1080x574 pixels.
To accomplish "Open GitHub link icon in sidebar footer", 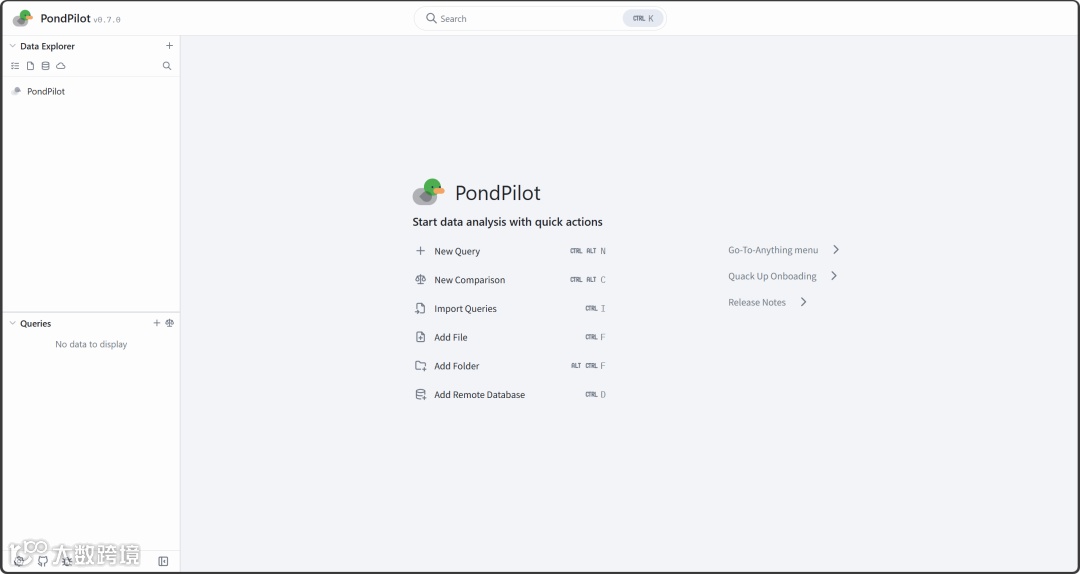I will pyautogui.click(x=43, y=561).
